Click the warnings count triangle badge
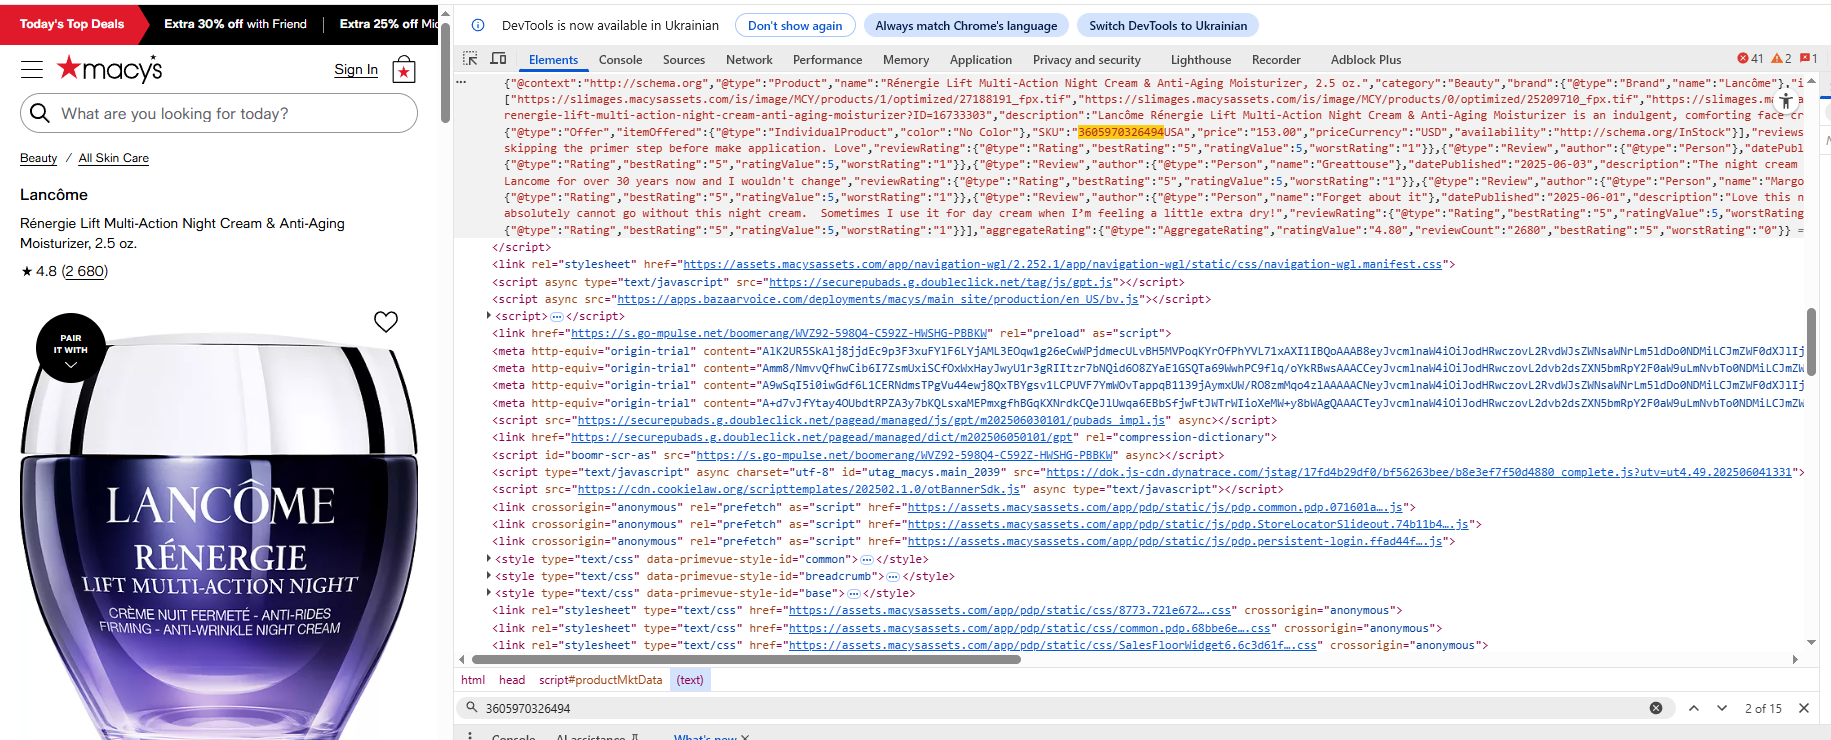The image size is (1831, 740). pos(1782,59)
